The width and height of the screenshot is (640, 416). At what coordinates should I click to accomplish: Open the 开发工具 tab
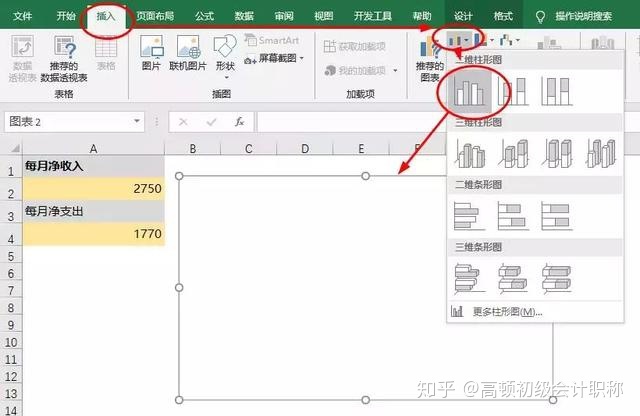(x=373, y=16)
